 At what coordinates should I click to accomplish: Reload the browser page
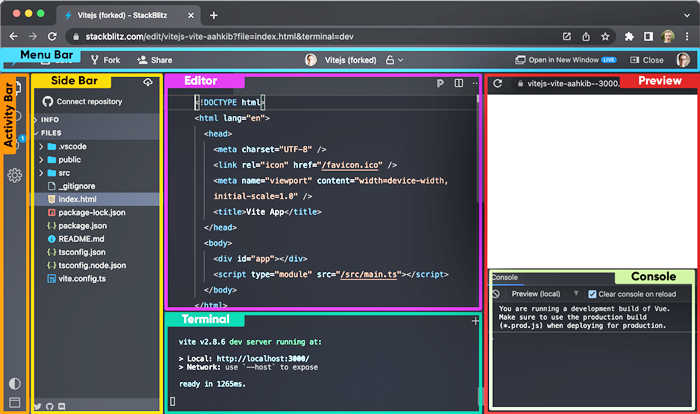[x=52, y=37]
